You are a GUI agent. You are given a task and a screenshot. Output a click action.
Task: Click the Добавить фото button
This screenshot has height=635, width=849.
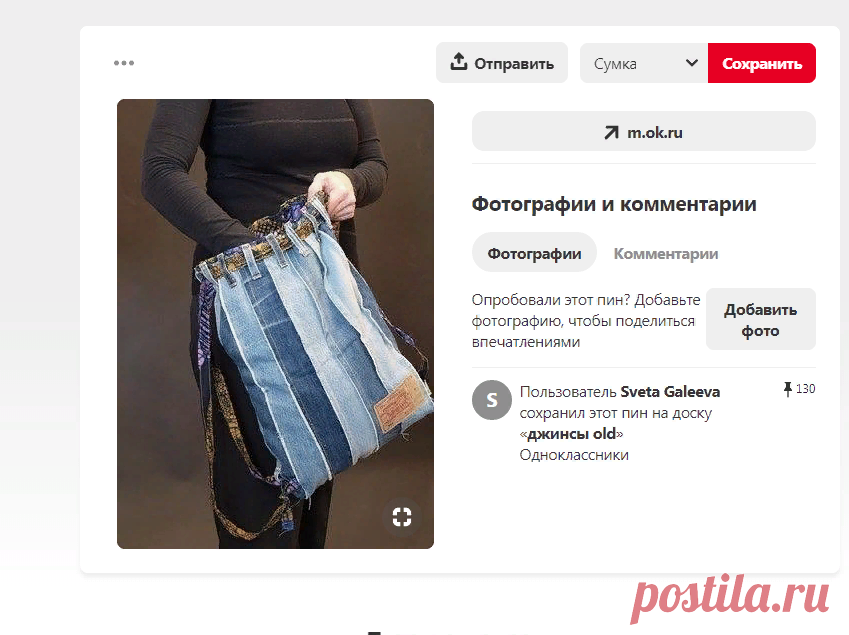coord(761,319)
